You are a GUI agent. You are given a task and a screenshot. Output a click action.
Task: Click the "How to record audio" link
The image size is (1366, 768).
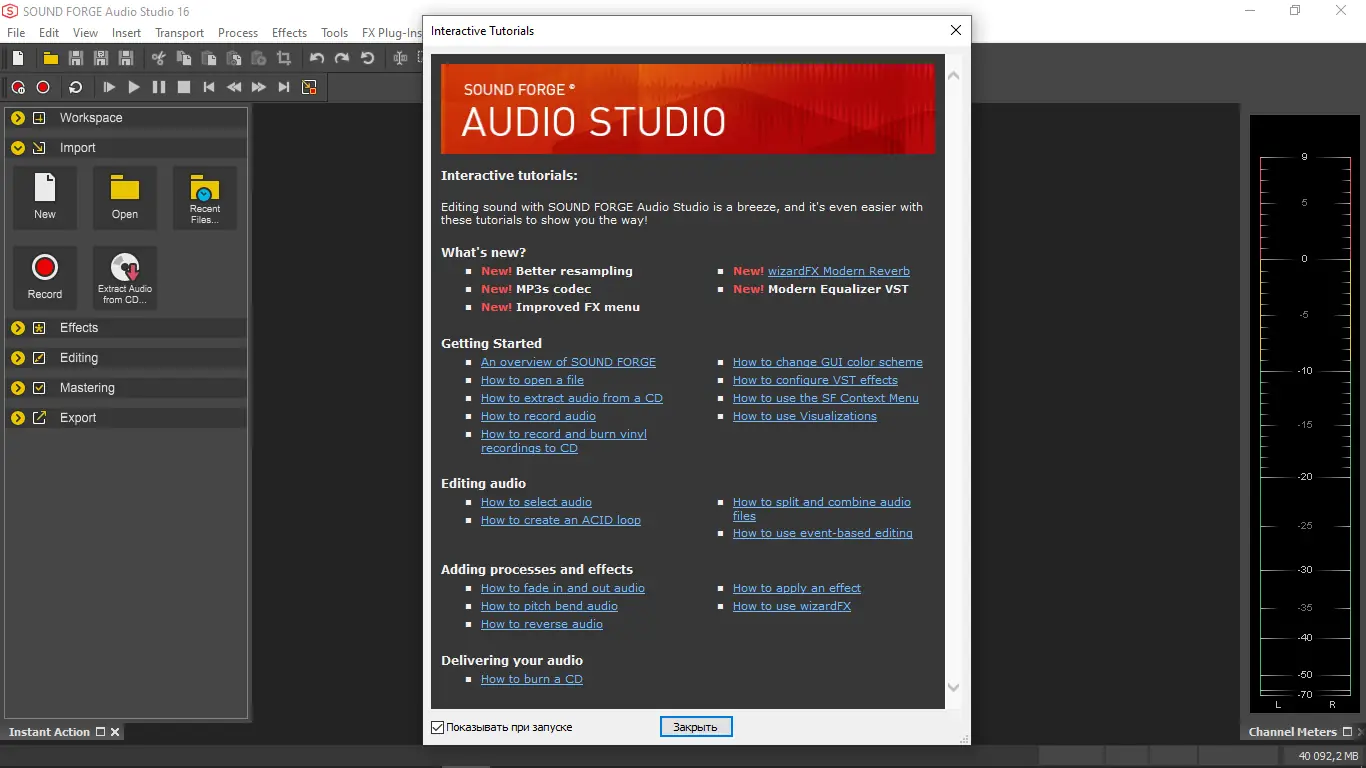538,416
